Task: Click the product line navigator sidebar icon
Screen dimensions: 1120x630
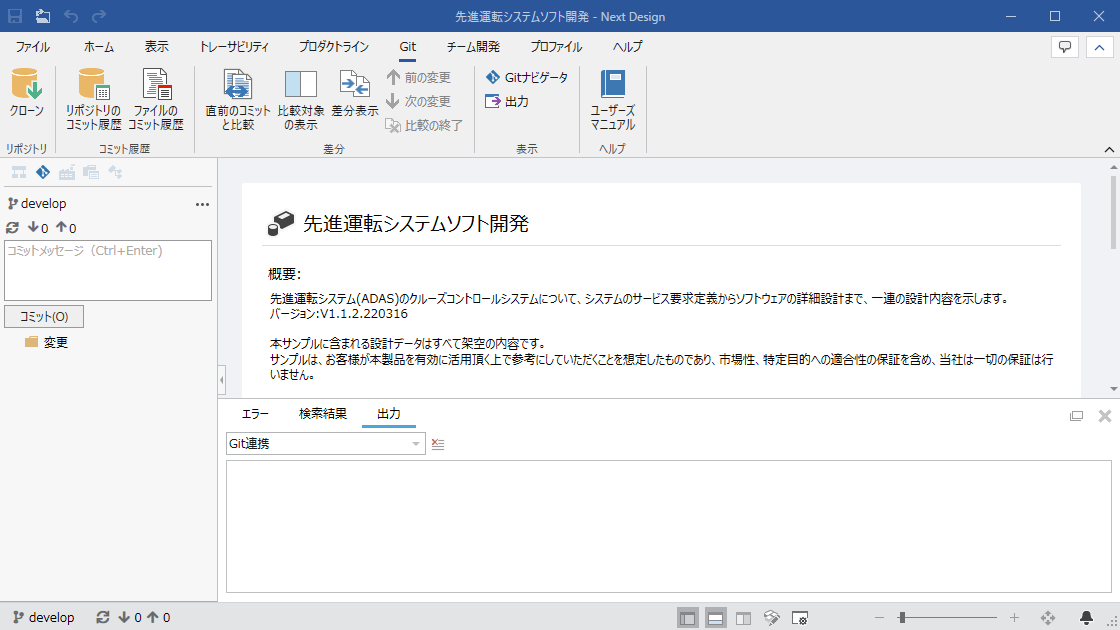Action: coord(67,172)
